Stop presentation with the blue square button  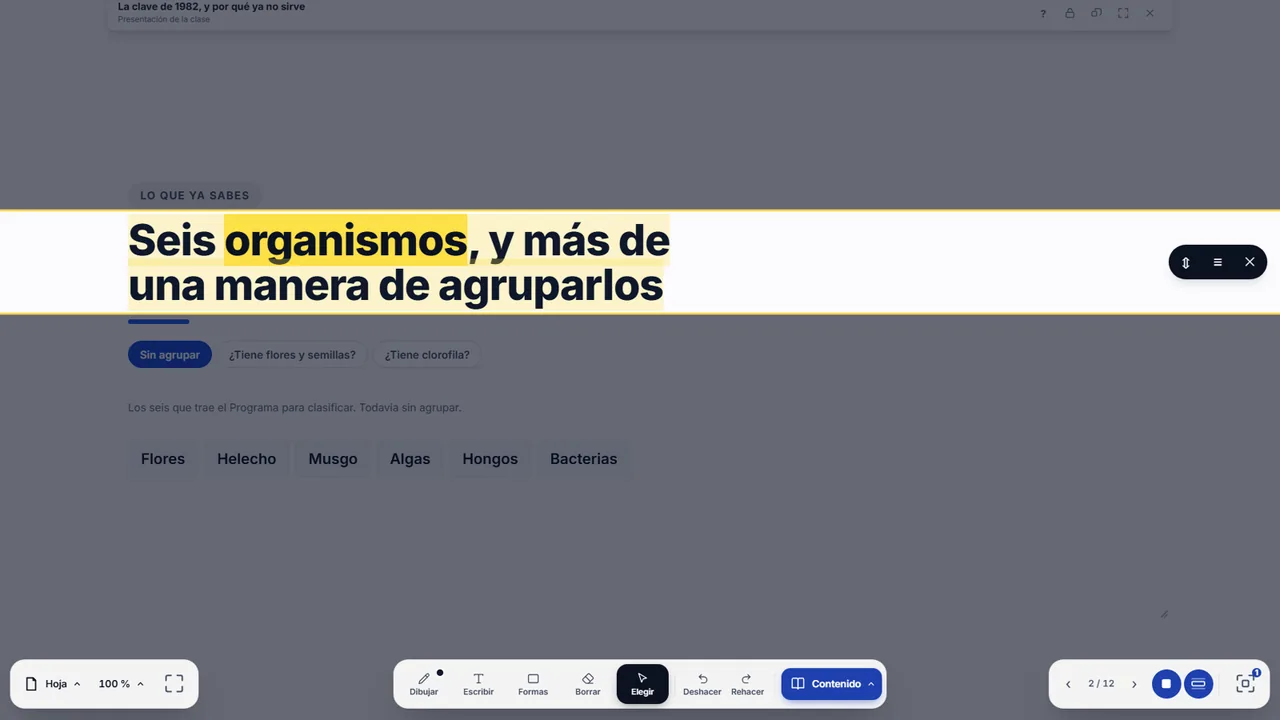(x=1166, y=684)
